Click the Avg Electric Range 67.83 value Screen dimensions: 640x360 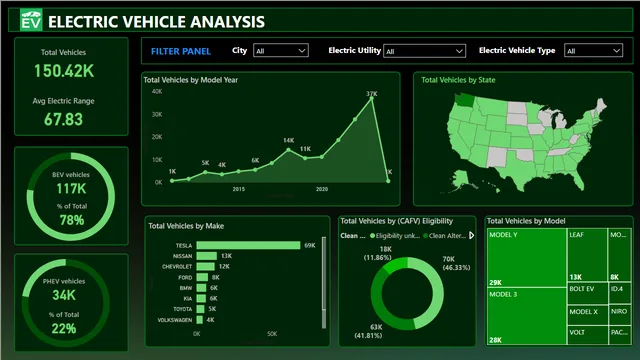click(63, 119)
